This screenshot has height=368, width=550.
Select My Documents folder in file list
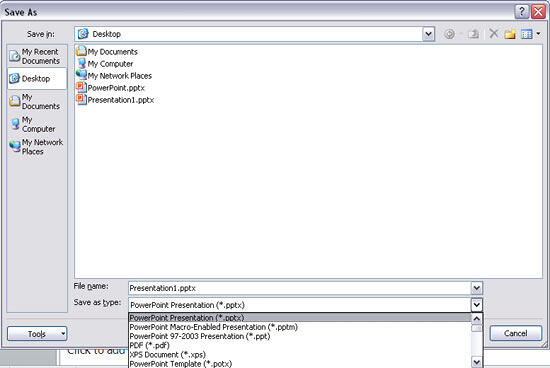pos(107,52)
